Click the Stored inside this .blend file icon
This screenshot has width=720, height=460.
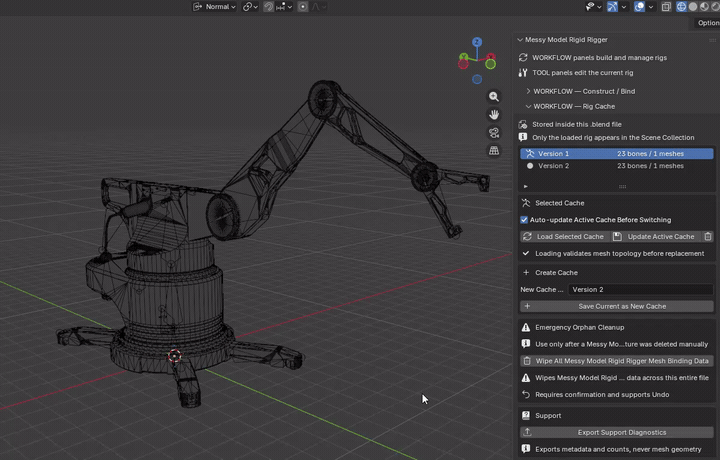(x=523, y=124)
